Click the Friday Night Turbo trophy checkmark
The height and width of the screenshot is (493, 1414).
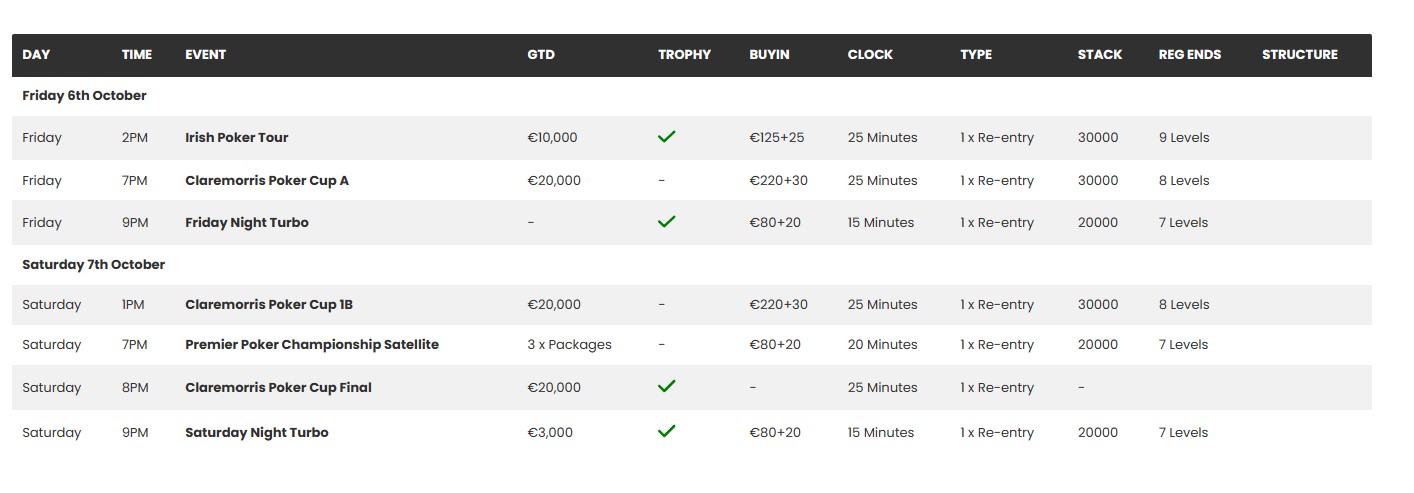tap(667, 222)
